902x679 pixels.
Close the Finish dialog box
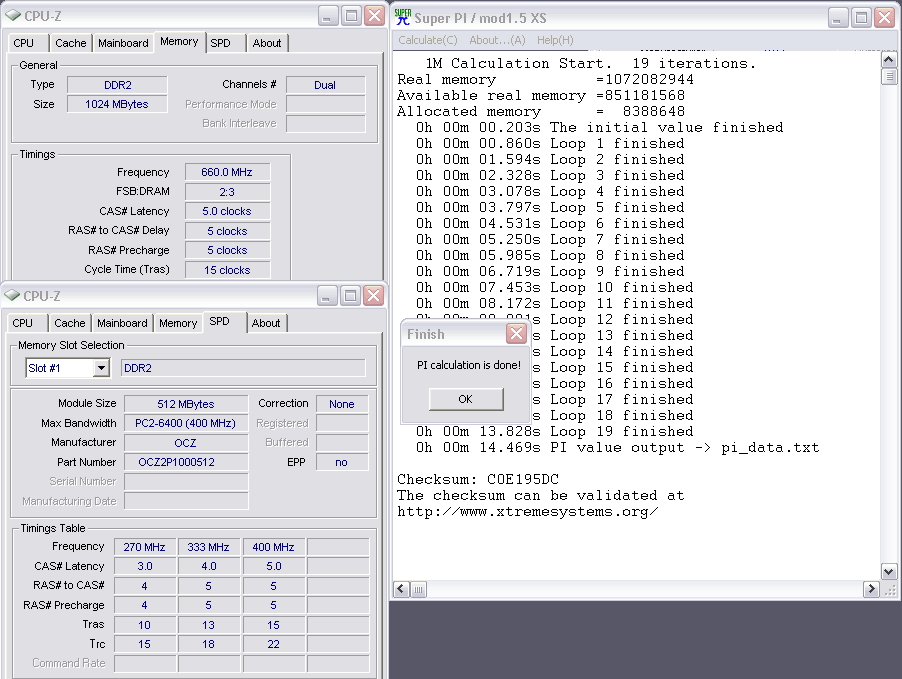516,334
